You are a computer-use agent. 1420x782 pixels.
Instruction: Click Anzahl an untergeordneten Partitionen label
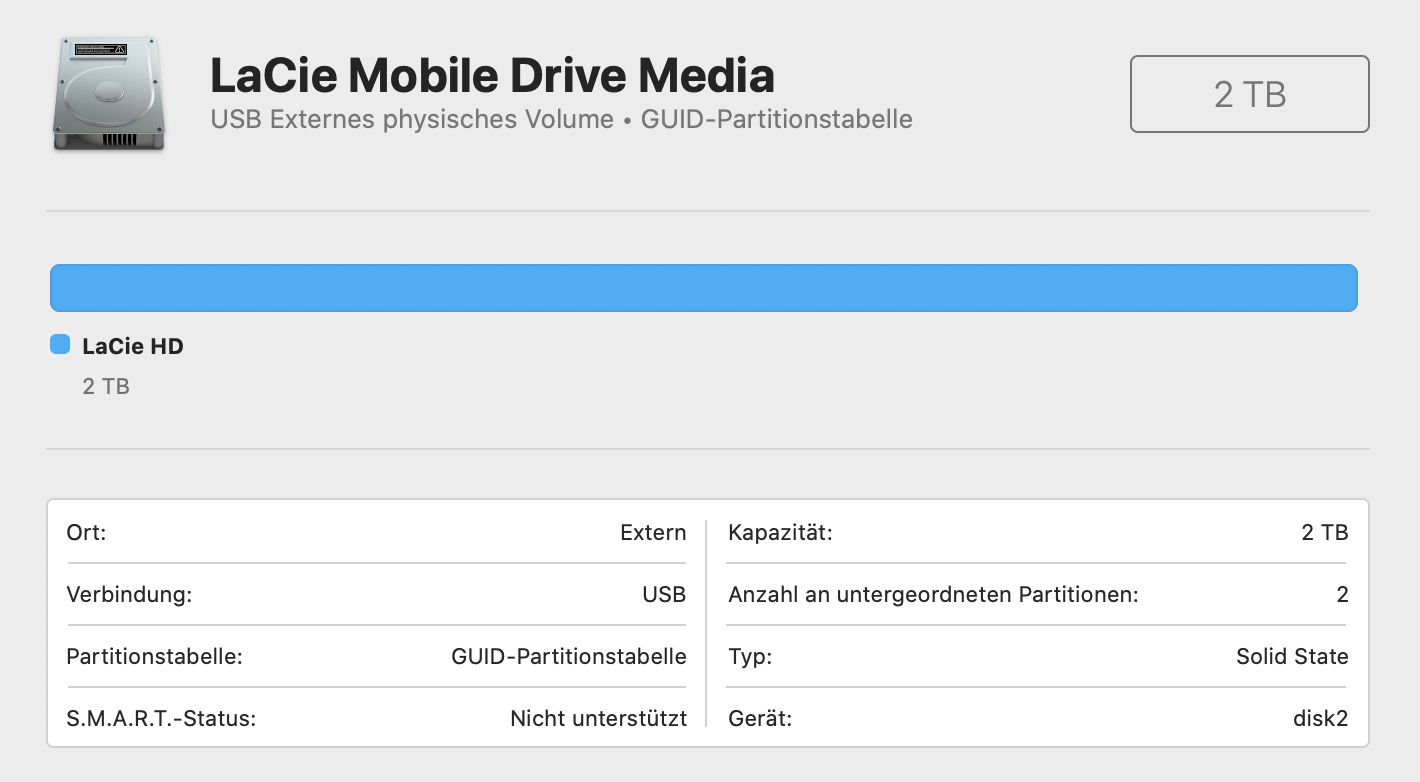coord(933,595)
